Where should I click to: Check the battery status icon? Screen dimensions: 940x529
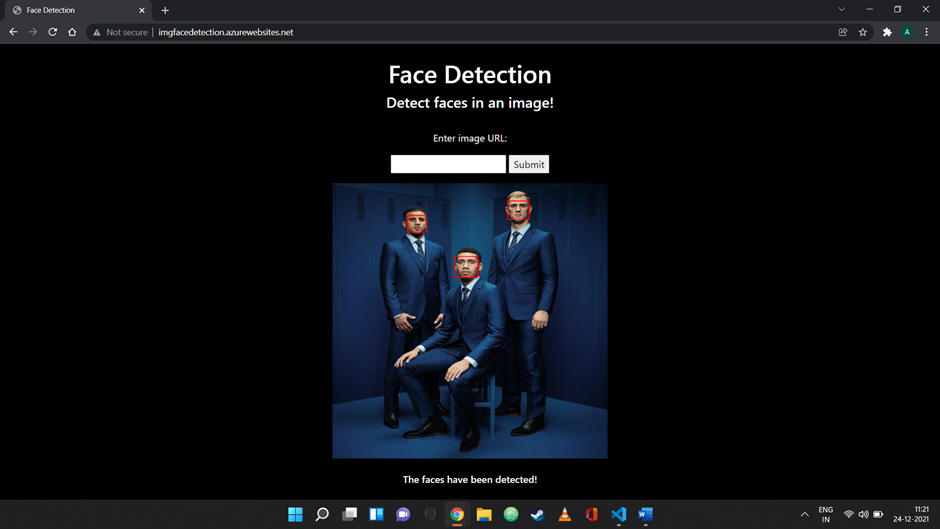pos(878,515)
